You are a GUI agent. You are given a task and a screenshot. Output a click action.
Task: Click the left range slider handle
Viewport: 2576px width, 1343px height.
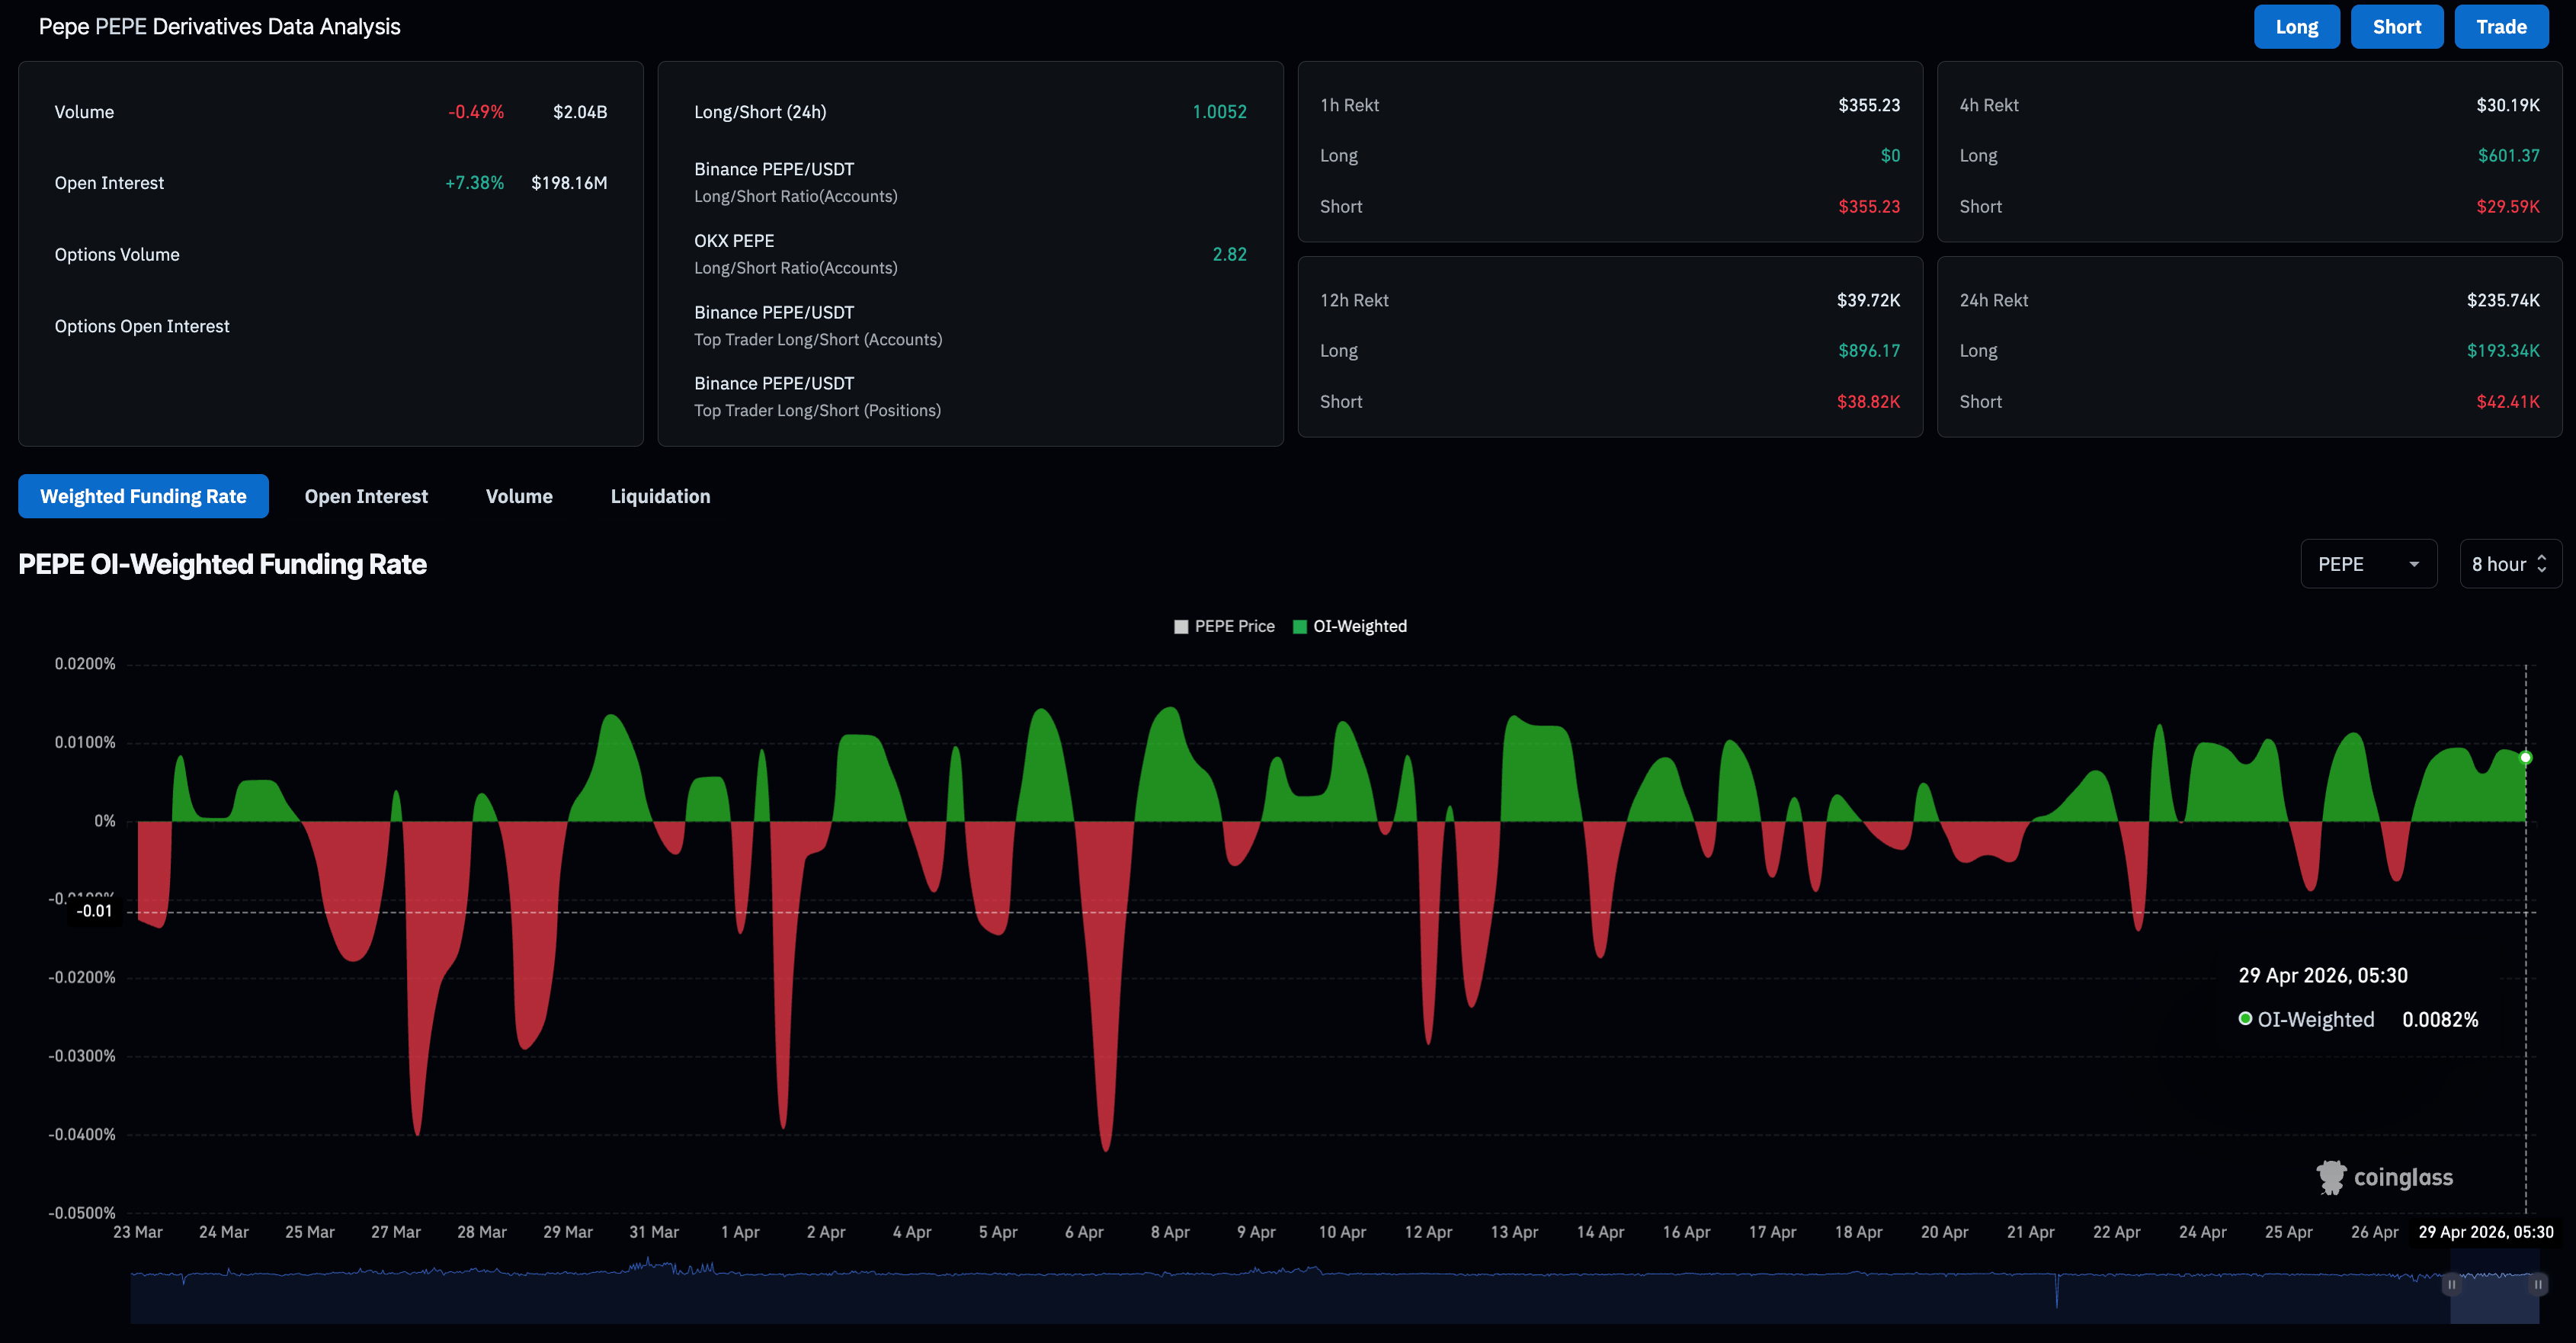pyautogui.click(x=2451, y=1285)
